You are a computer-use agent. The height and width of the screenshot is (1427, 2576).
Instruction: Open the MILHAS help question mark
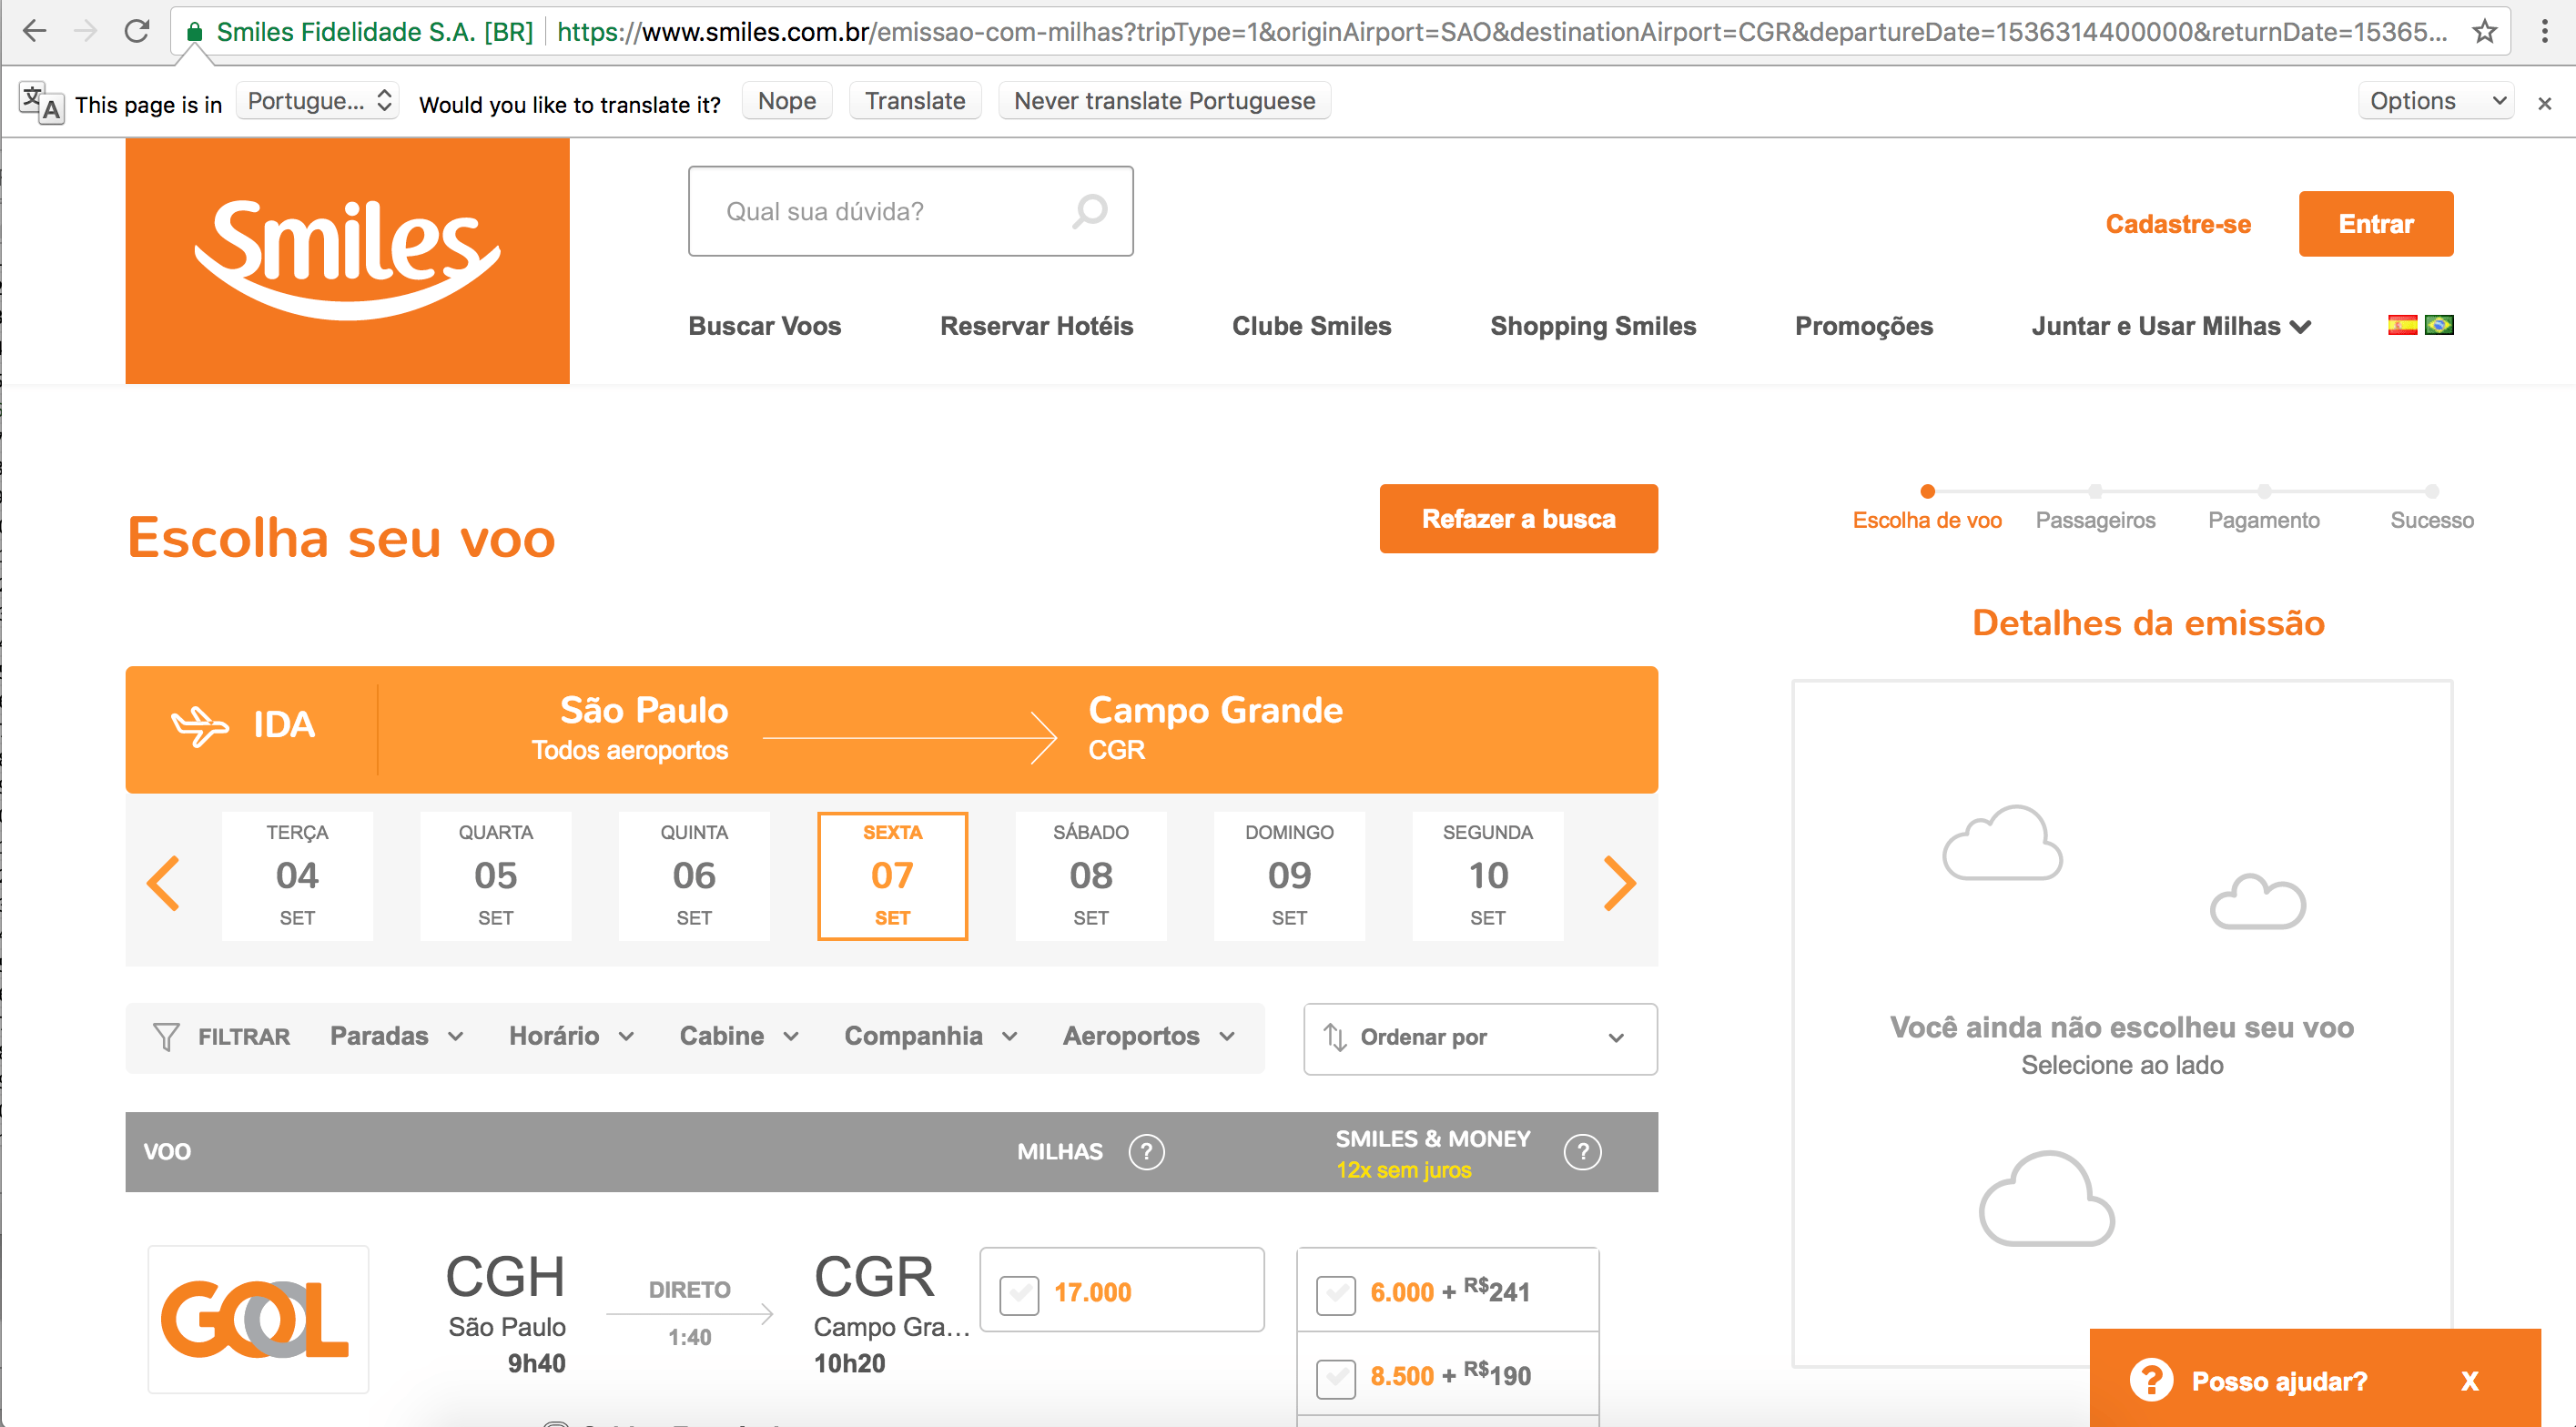(x=1146, y=1152)
